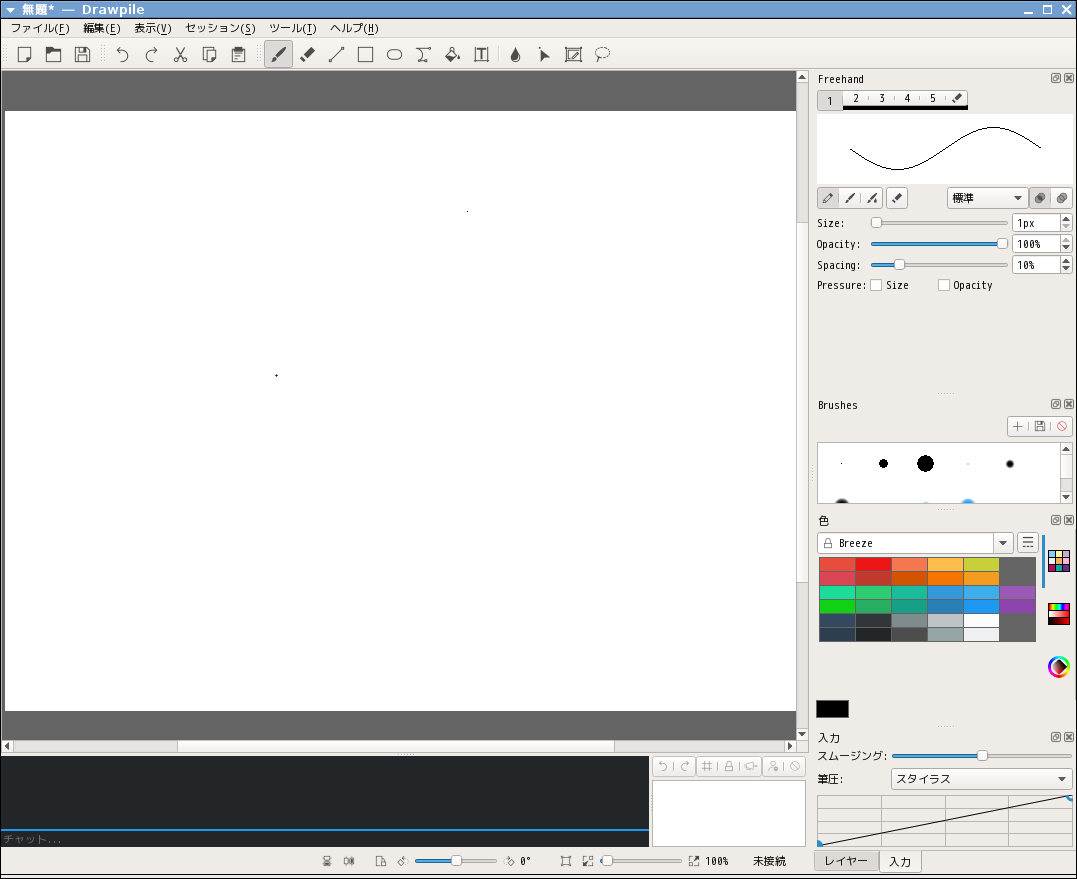Click the black foreground color swatch
Viewport: 1077px width, 879px height.
(832, 709)
